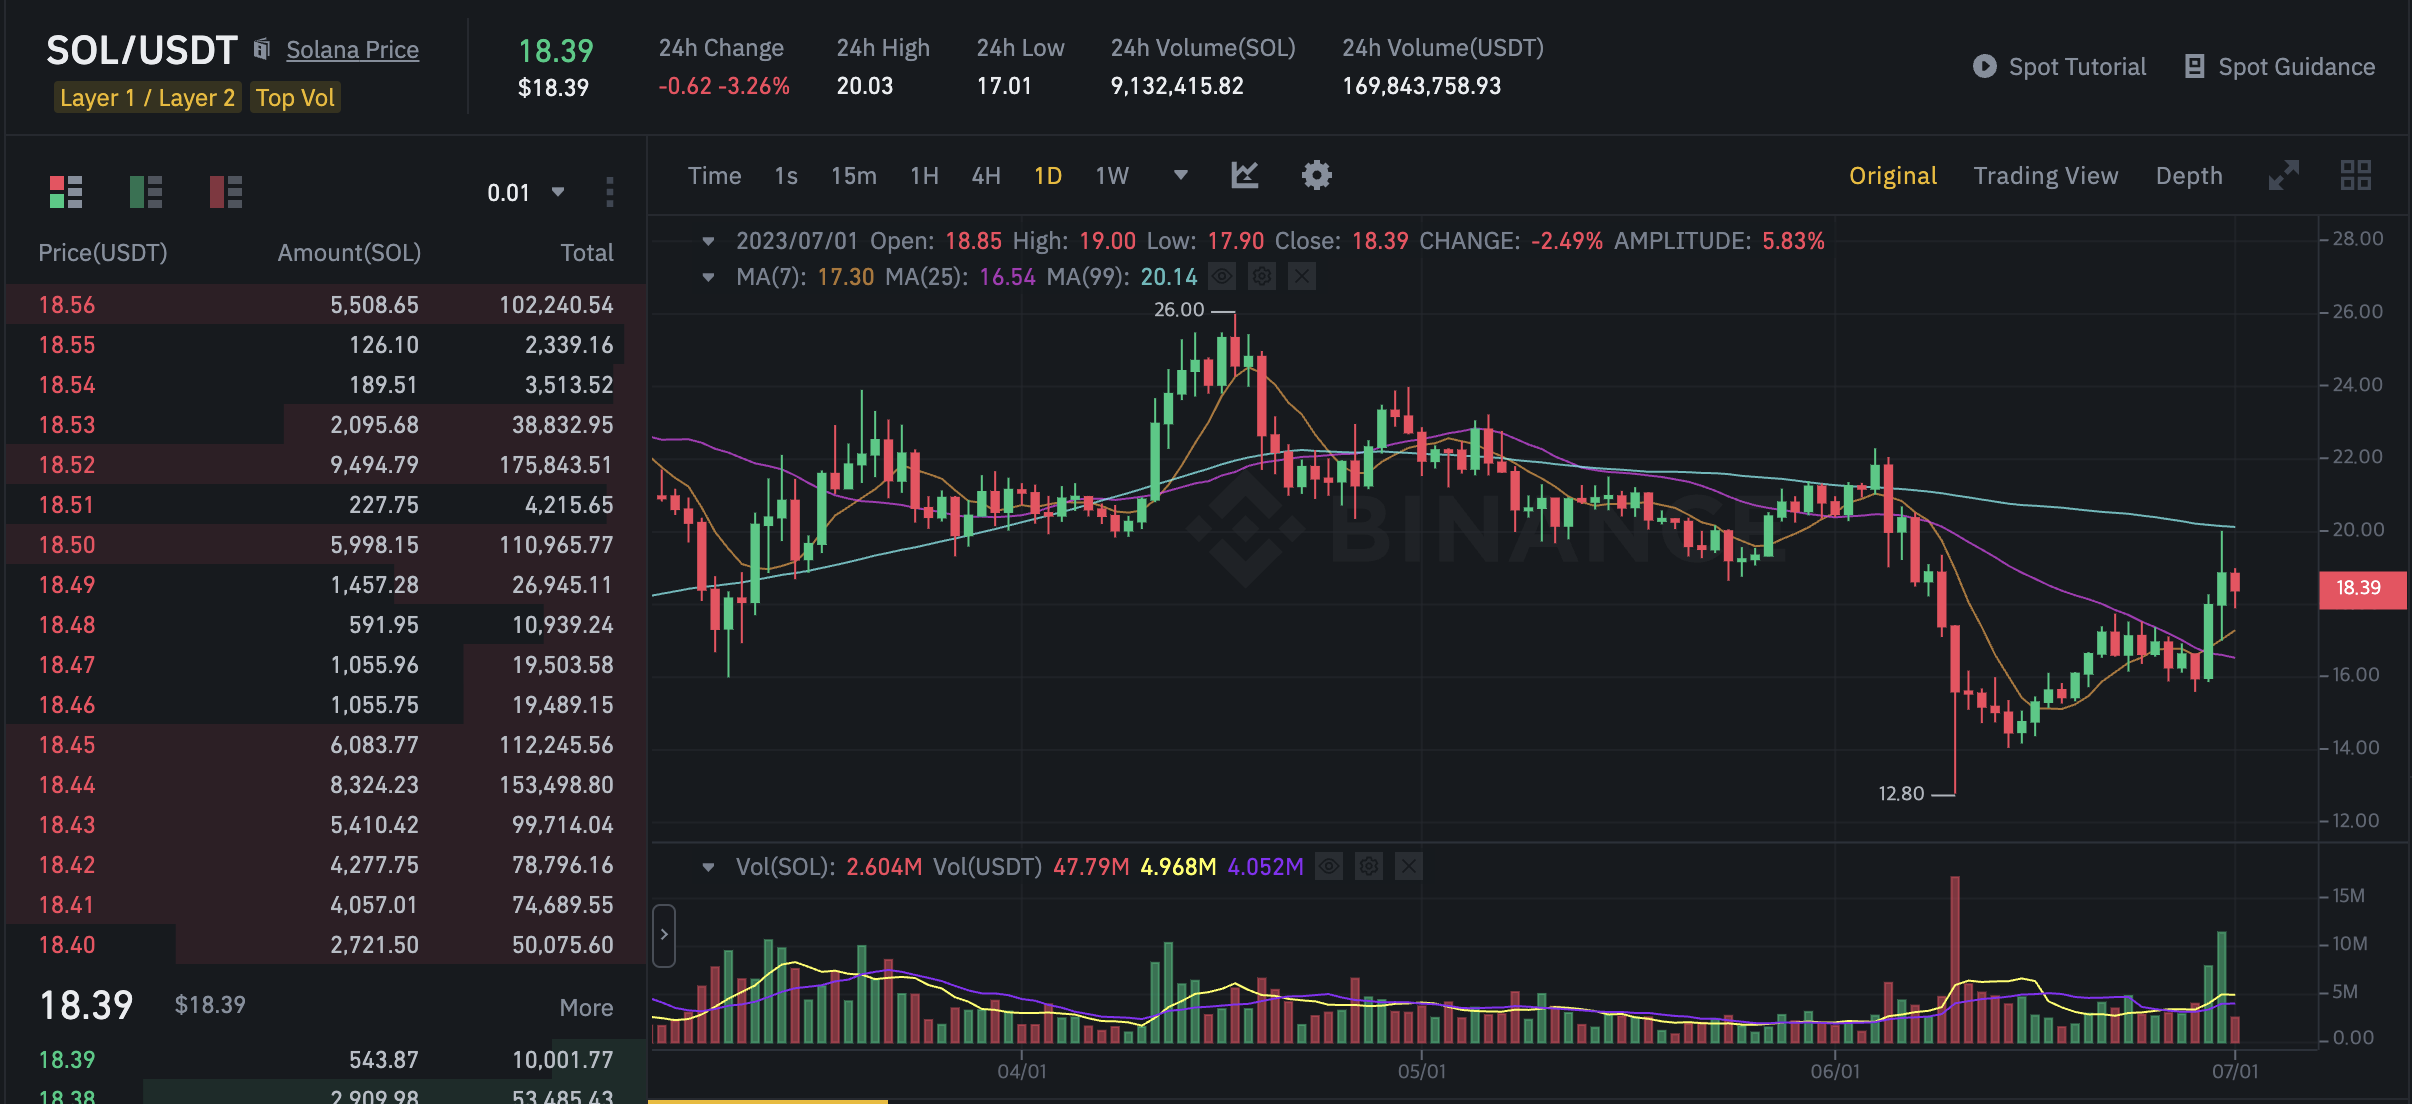Click Spot Tutorial button

(2059, 67)
